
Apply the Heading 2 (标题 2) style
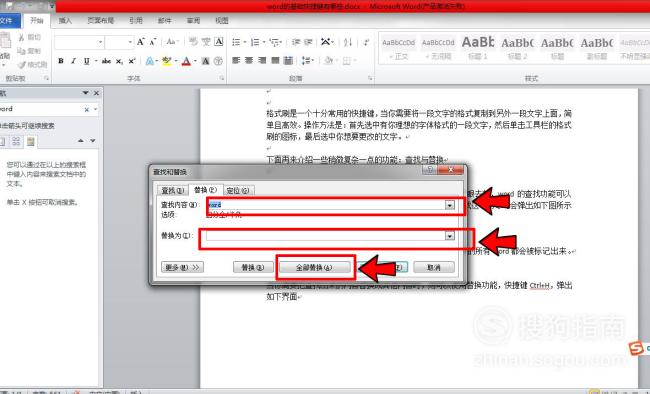click(x=517, y=48)
